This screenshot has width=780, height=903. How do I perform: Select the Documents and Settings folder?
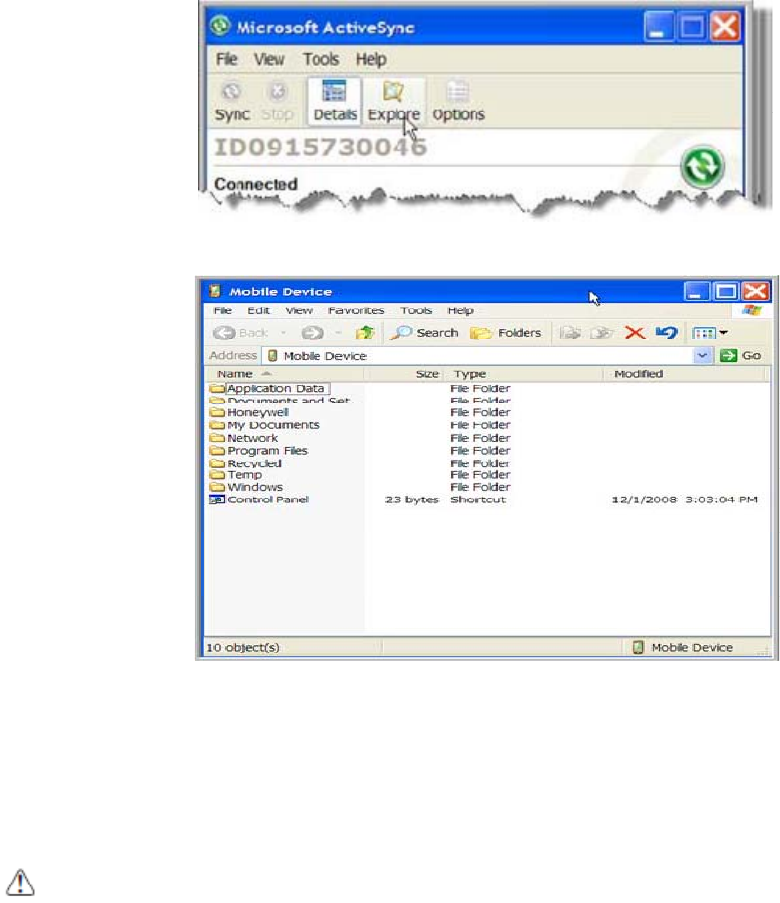[x=280, y=400]
